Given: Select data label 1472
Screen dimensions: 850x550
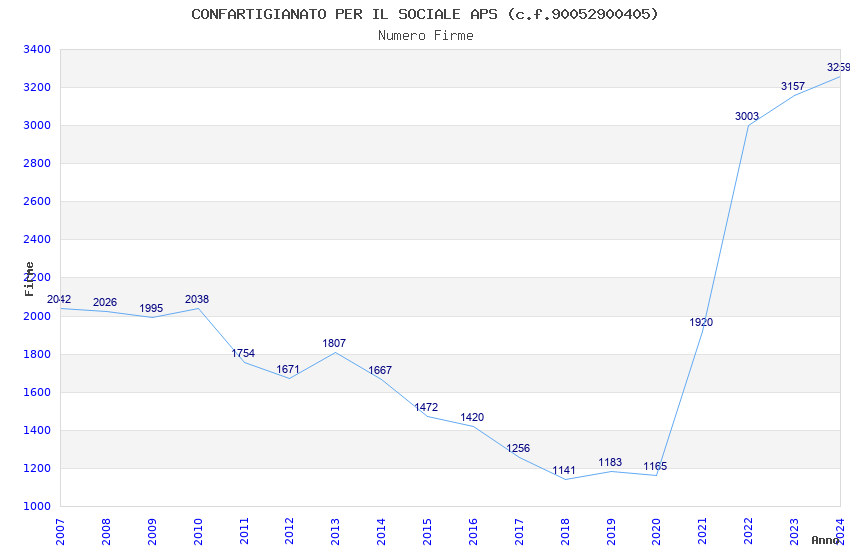Looking at the screenshot, I should click(x=426, y=407).
